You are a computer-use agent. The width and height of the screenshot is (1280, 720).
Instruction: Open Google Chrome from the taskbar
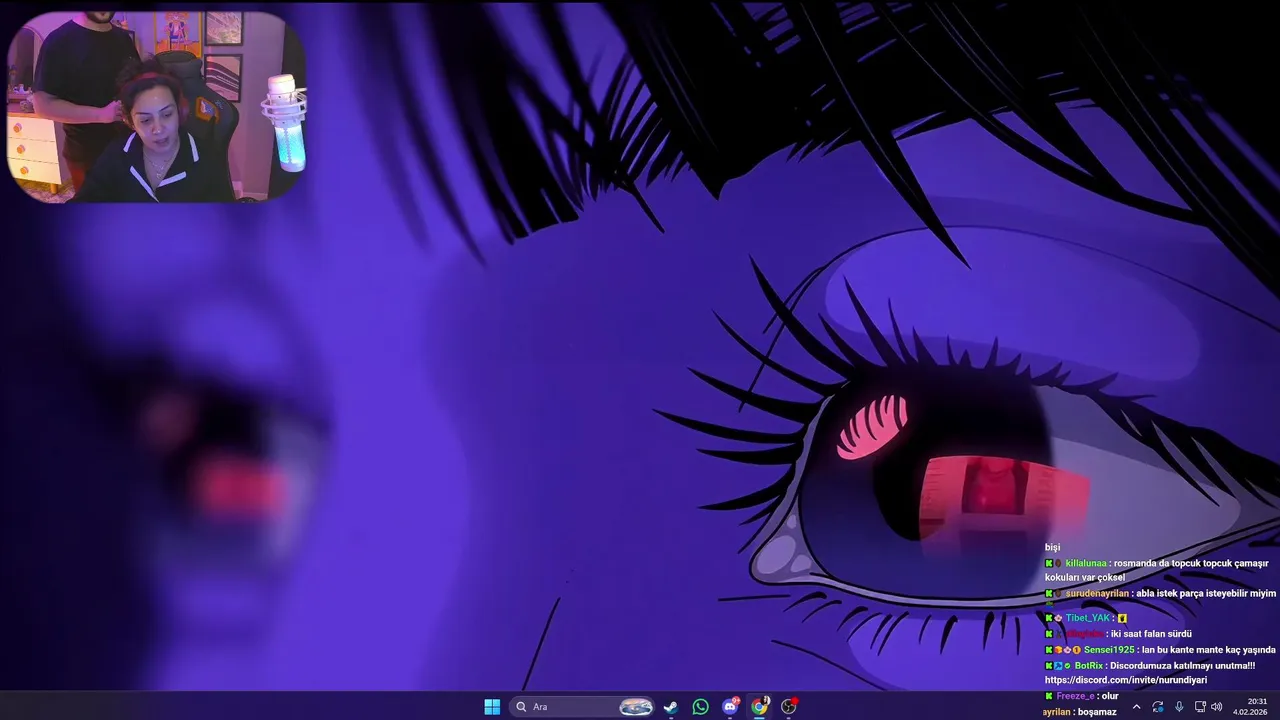click(760, 706)
